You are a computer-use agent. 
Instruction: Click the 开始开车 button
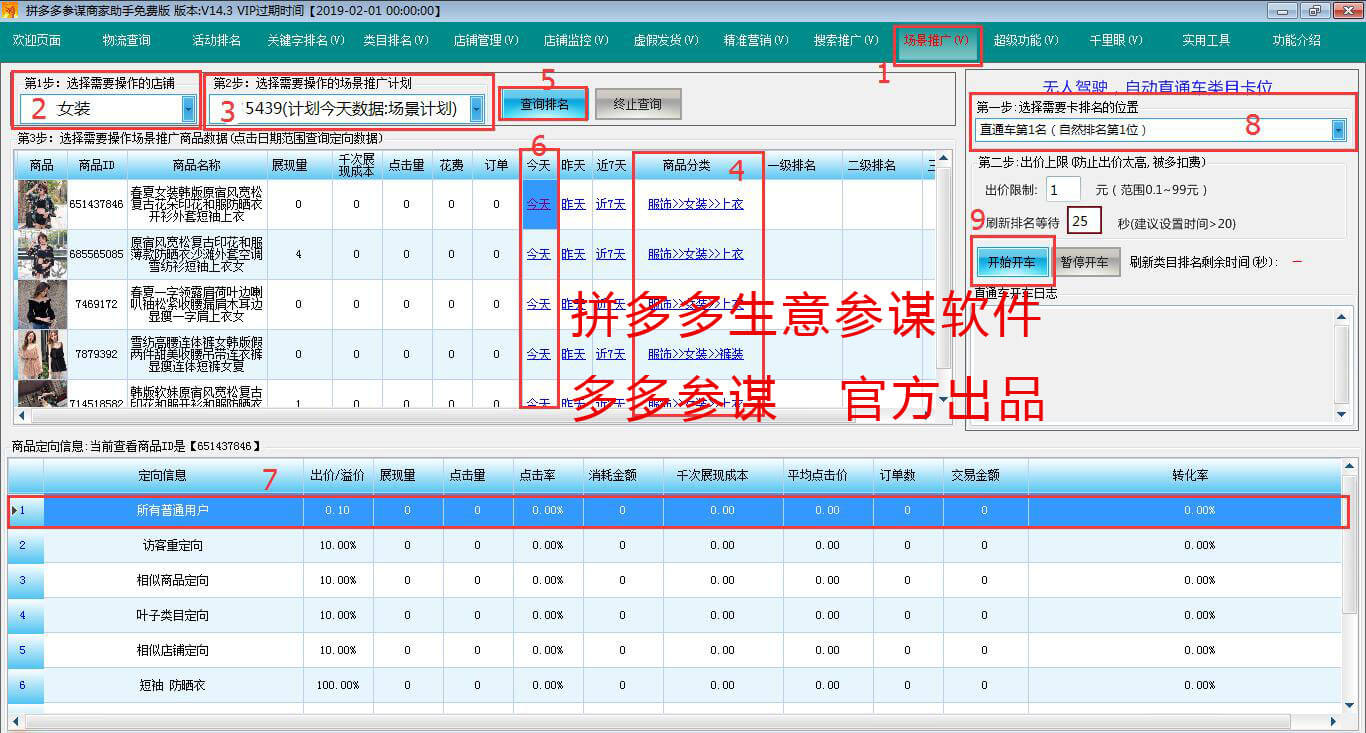point(1012,262)
